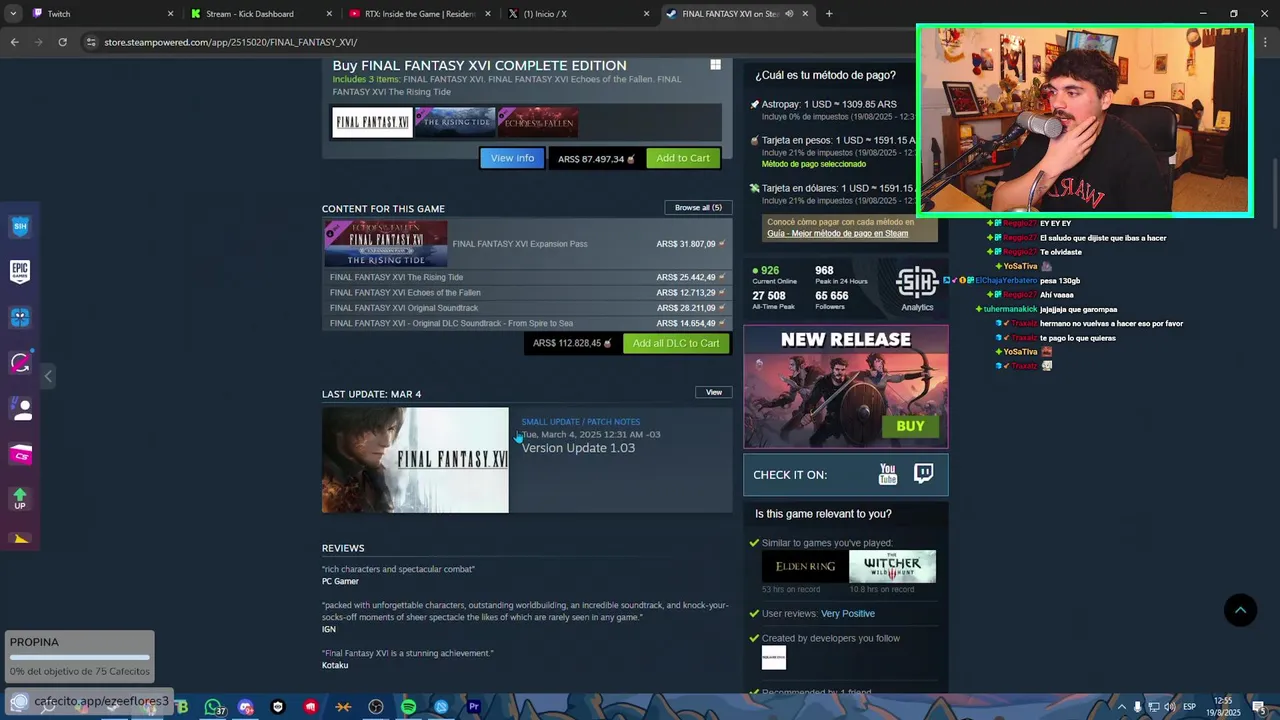Open Guía - Mejor método de pago en Steam link
Image resolution: width=1280 pixels, height=720 pixels.
(x=837, y=233)
